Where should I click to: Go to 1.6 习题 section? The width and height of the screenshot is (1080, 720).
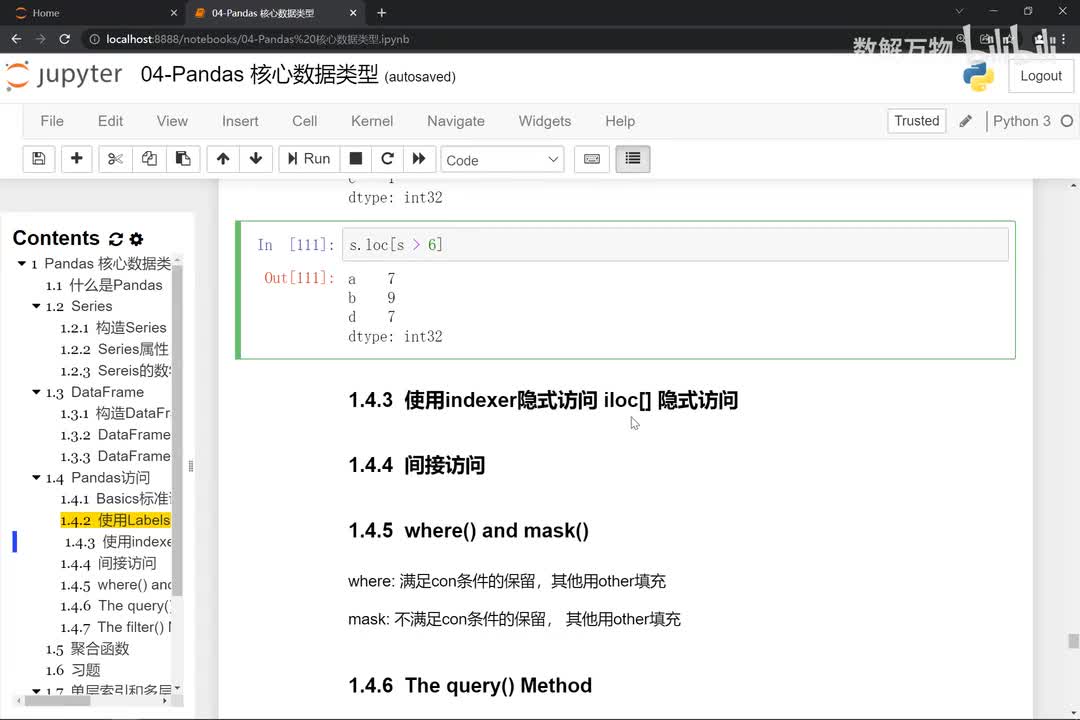coord(73,670)
